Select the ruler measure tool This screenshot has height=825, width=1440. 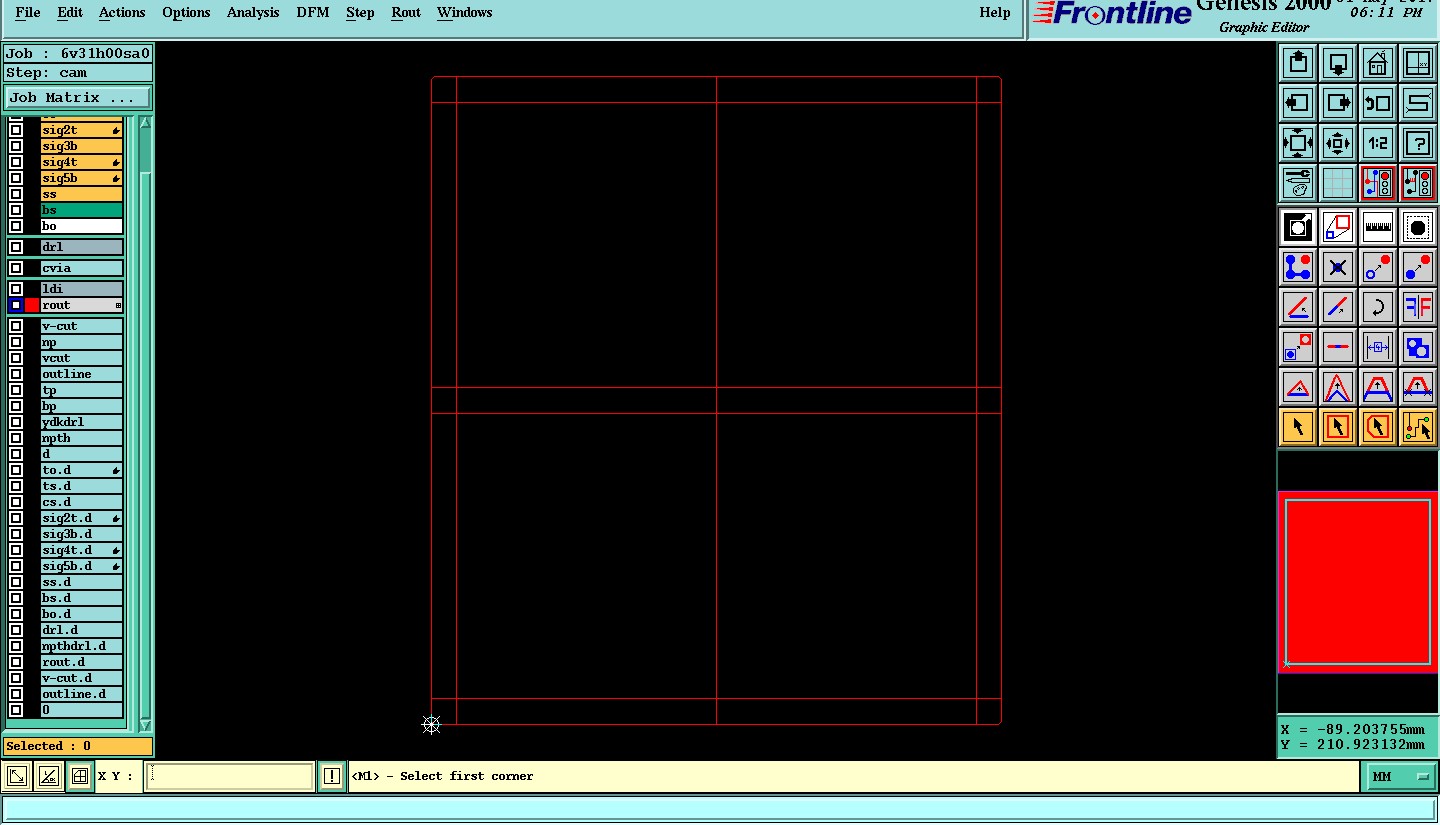tap(1378, 228)
